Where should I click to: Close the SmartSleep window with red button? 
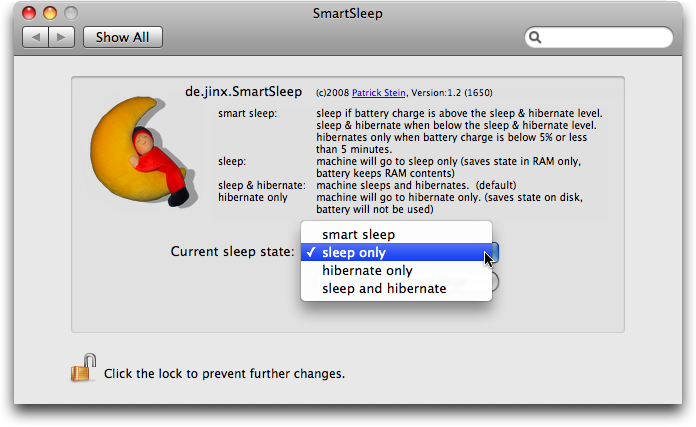29,13
